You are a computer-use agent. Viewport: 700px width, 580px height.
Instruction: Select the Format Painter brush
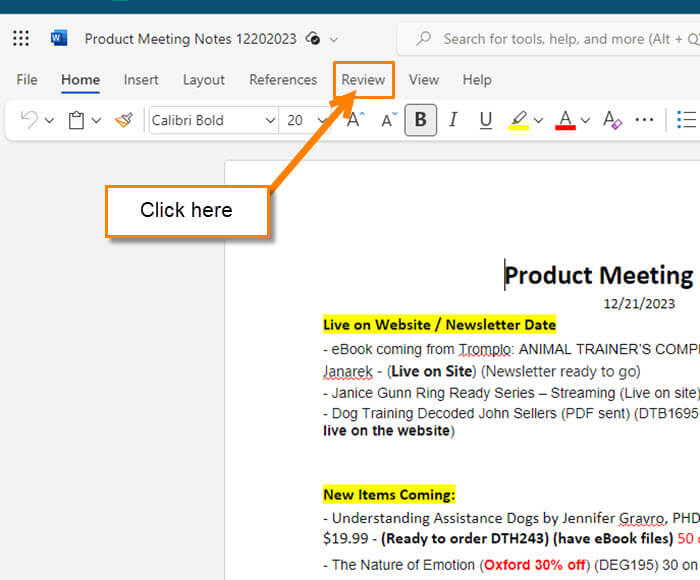[x=124, y=120]
